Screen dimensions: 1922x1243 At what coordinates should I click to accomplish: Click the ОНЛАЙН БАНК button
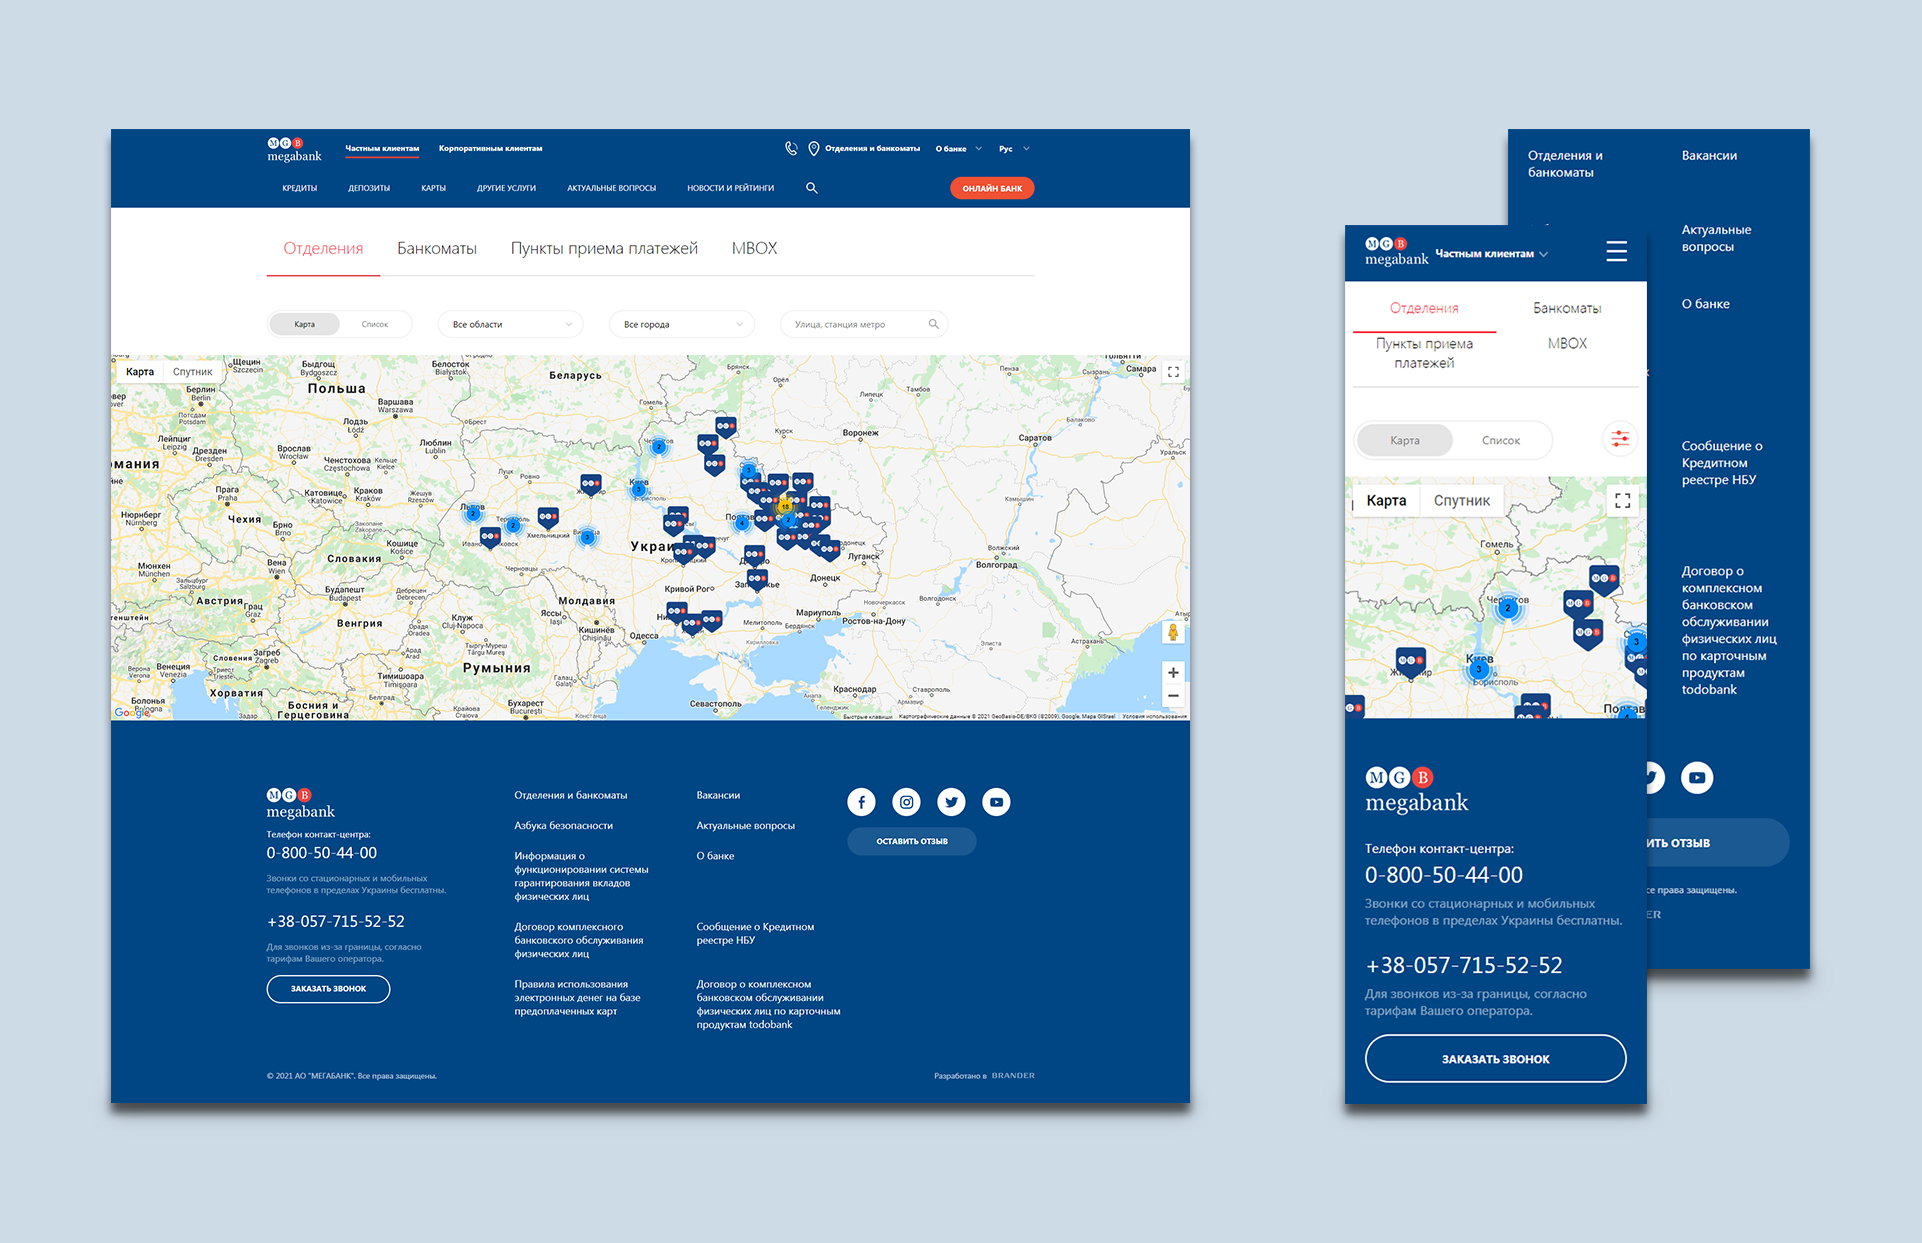(x=991, y=188)
